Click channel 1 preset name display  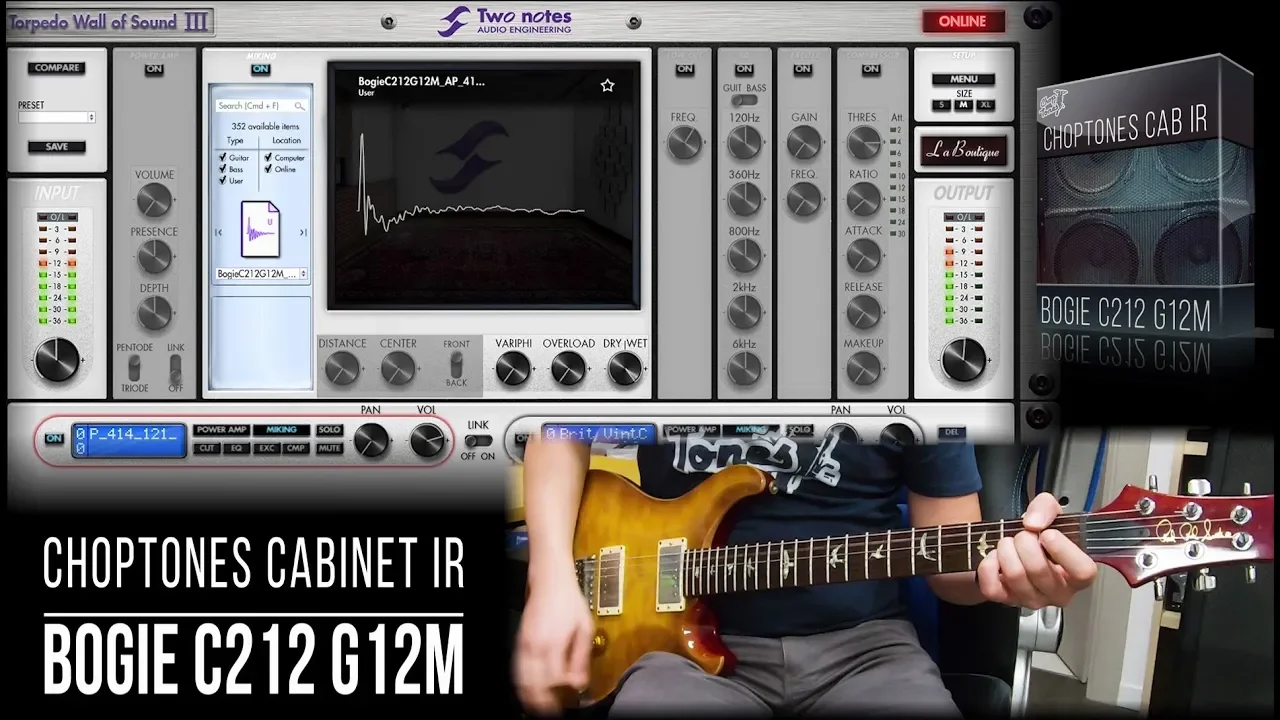129,441
